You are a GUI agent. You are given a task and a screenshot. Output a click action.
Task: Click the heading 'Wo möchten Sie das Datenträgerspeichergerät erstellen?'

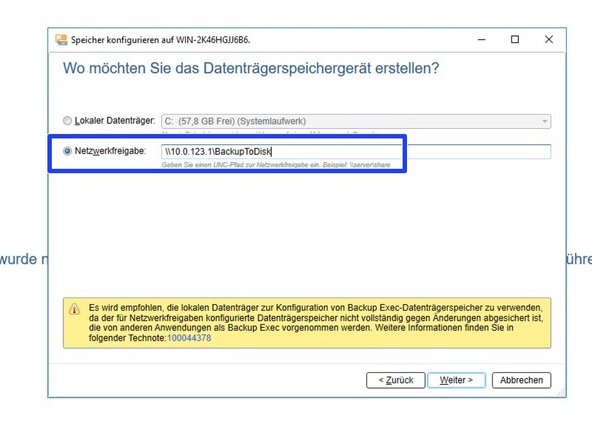[251, 68]
